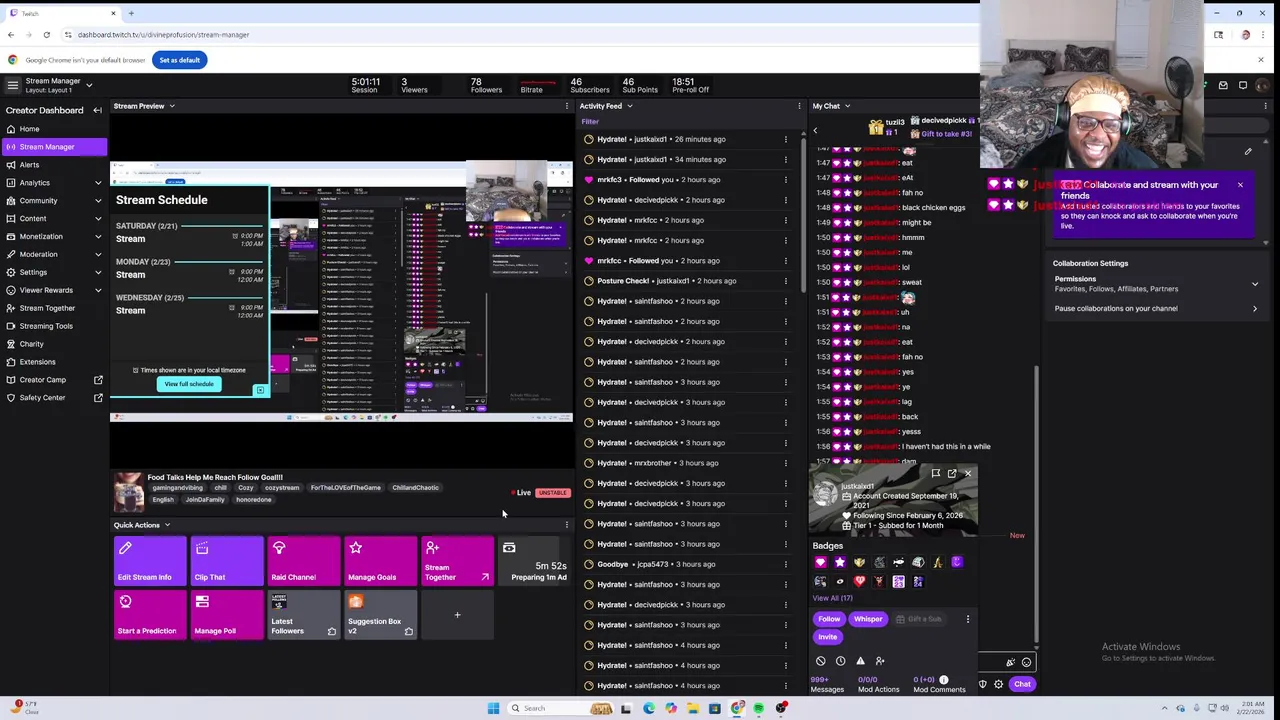Open Stream Preview panel options menu

point(567,106)
